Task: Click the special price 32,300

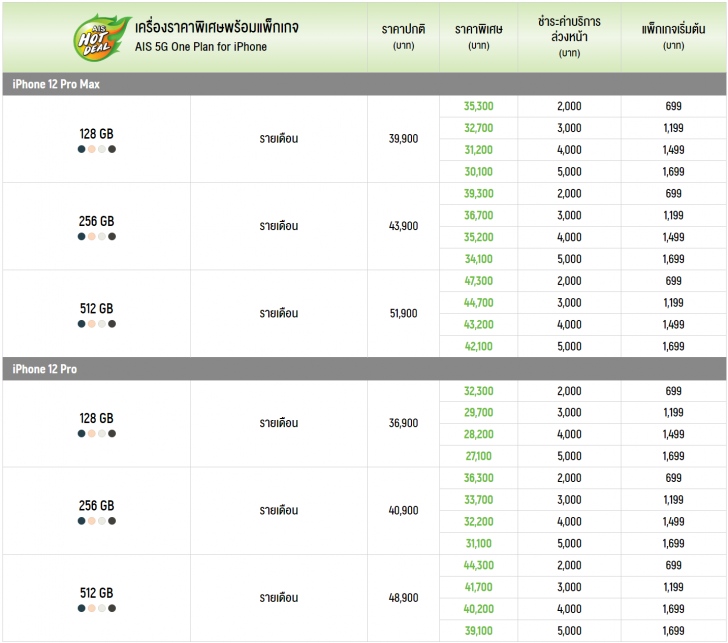Action: coord(479,391)
